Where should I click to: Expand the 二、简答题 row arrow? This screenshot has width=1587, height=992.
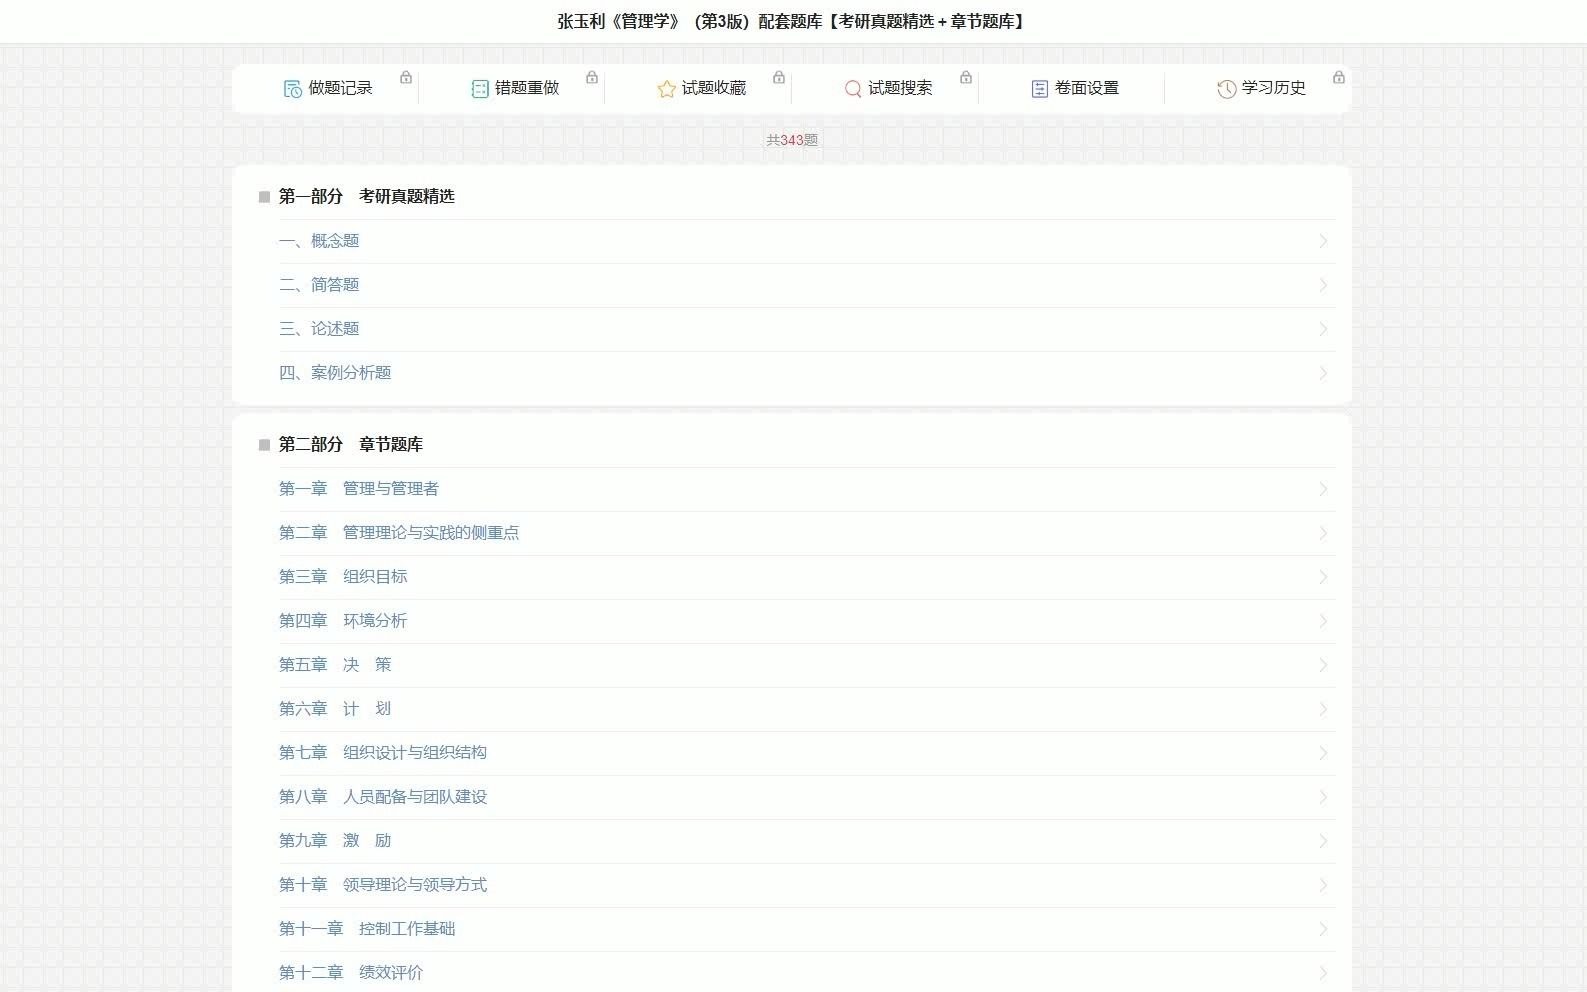tap(1323, 285)
